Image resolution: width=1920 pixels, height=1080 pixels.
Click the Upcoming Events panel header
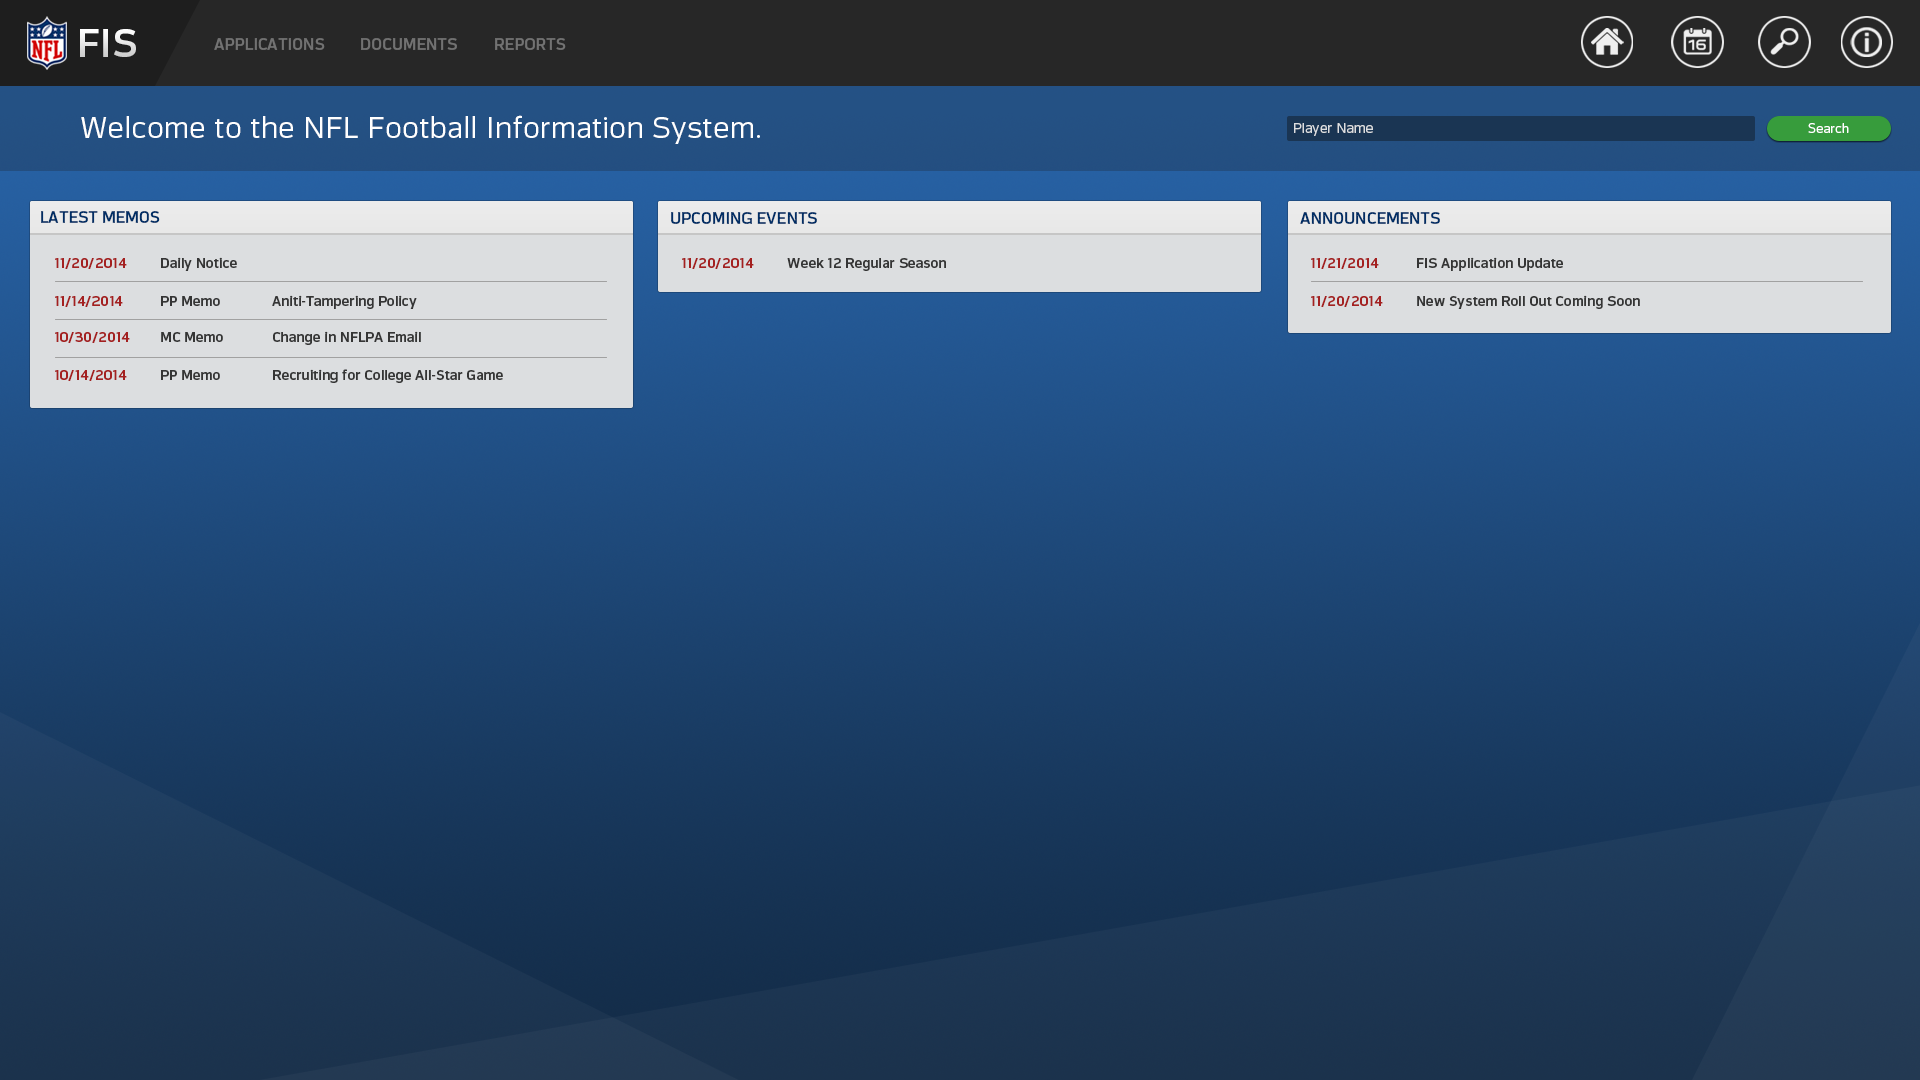coord(743,218)
